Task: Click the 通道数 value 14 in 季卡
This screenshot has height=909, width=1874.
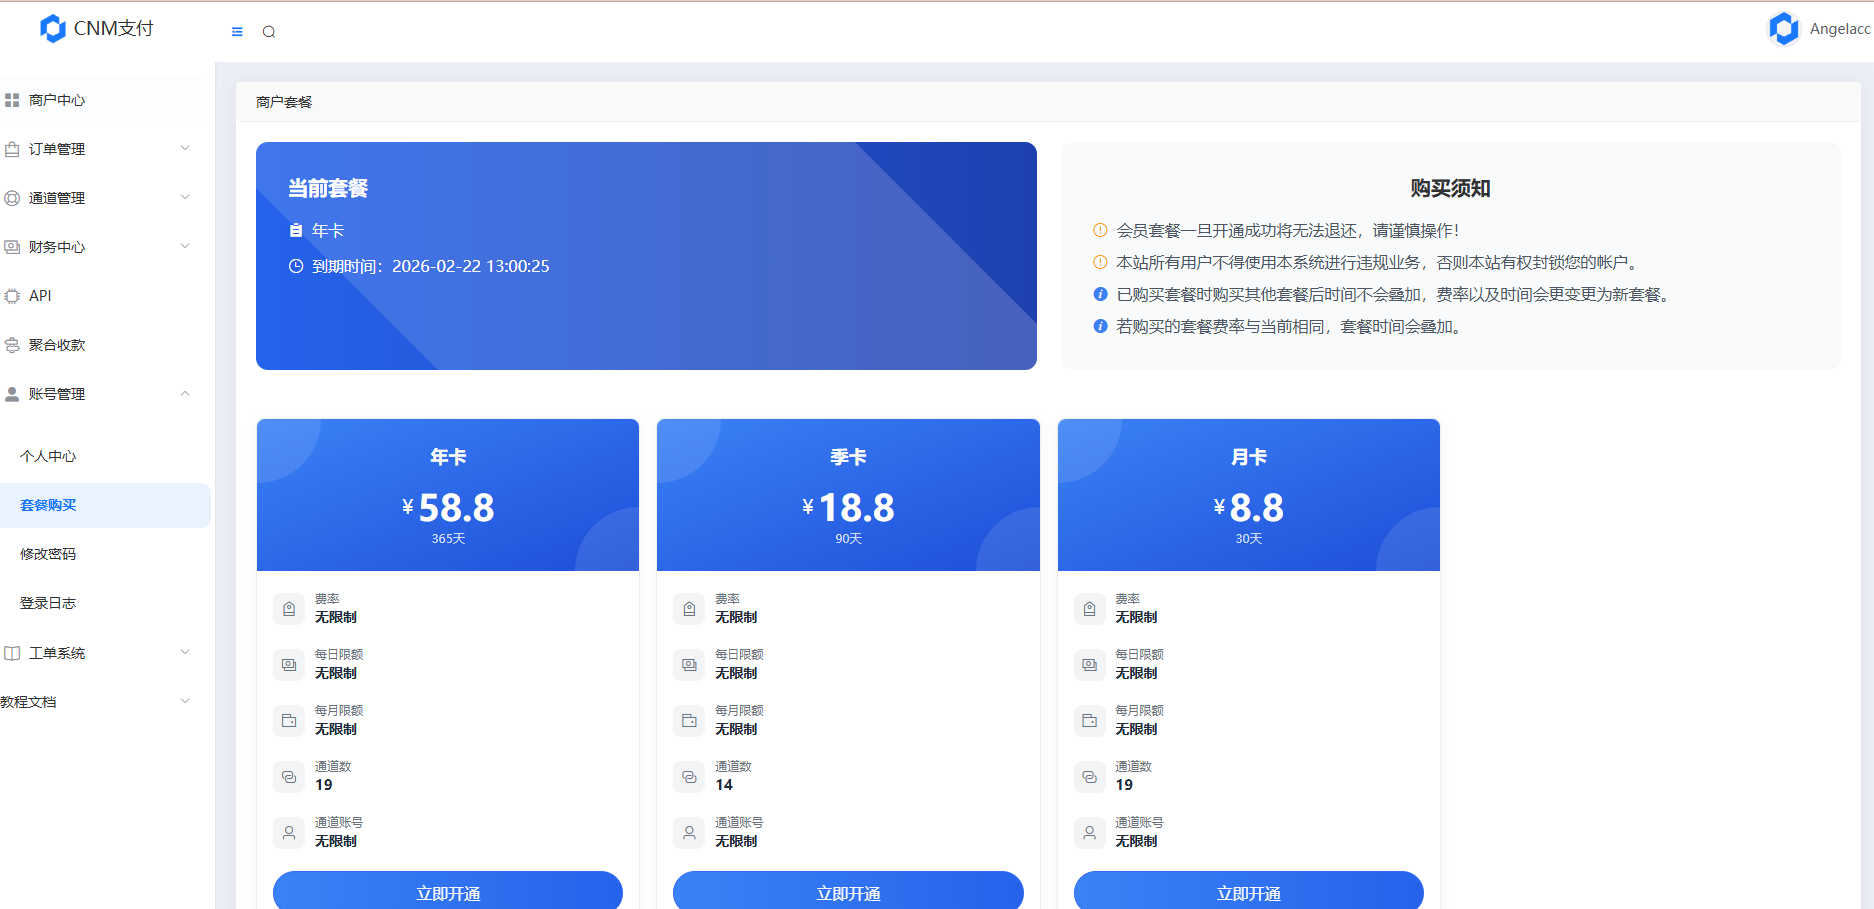Action: point(724,785)
